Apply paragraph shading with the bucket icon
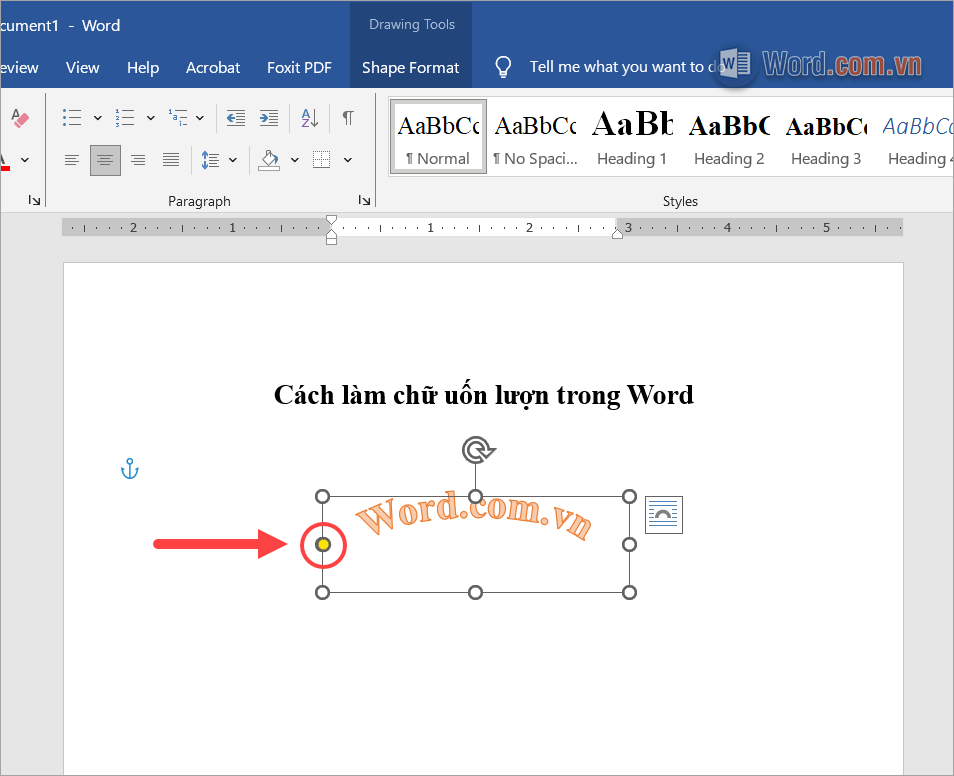The height and width of the screenshot is (776, 954). point(270,160)
